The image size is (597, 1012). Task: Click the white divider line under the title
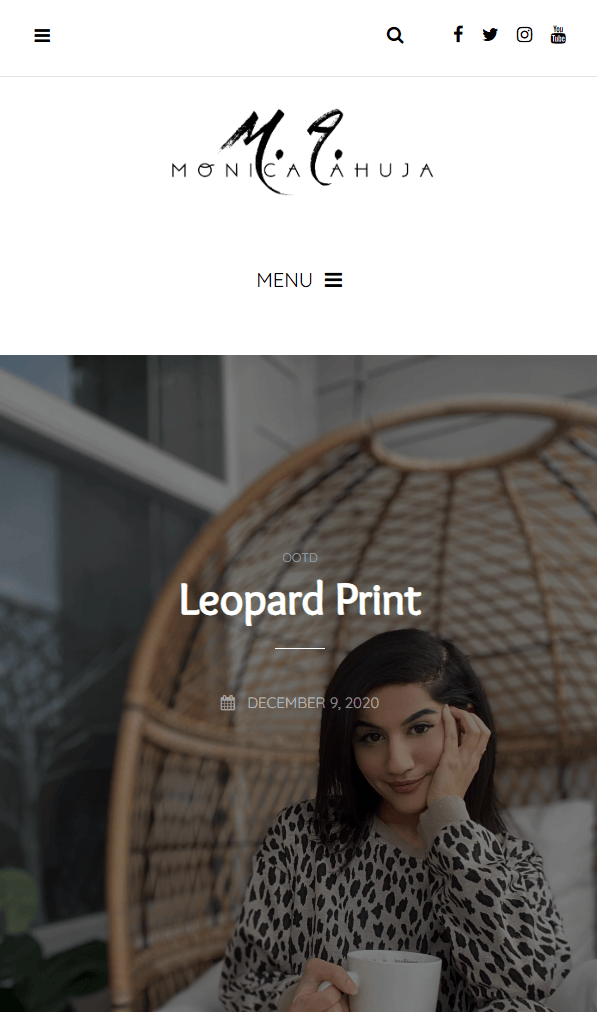click(299, 647)
